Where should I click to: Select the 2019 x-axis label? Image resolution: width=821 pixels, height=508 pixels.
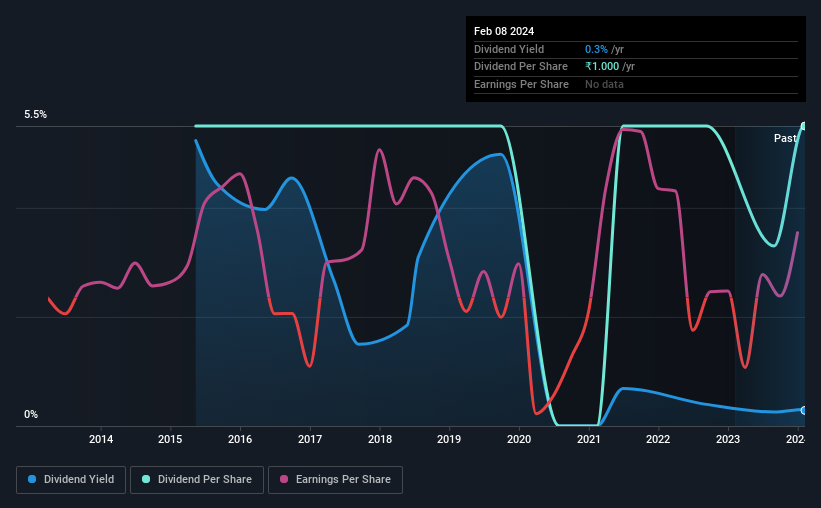[x=449, y=439]
